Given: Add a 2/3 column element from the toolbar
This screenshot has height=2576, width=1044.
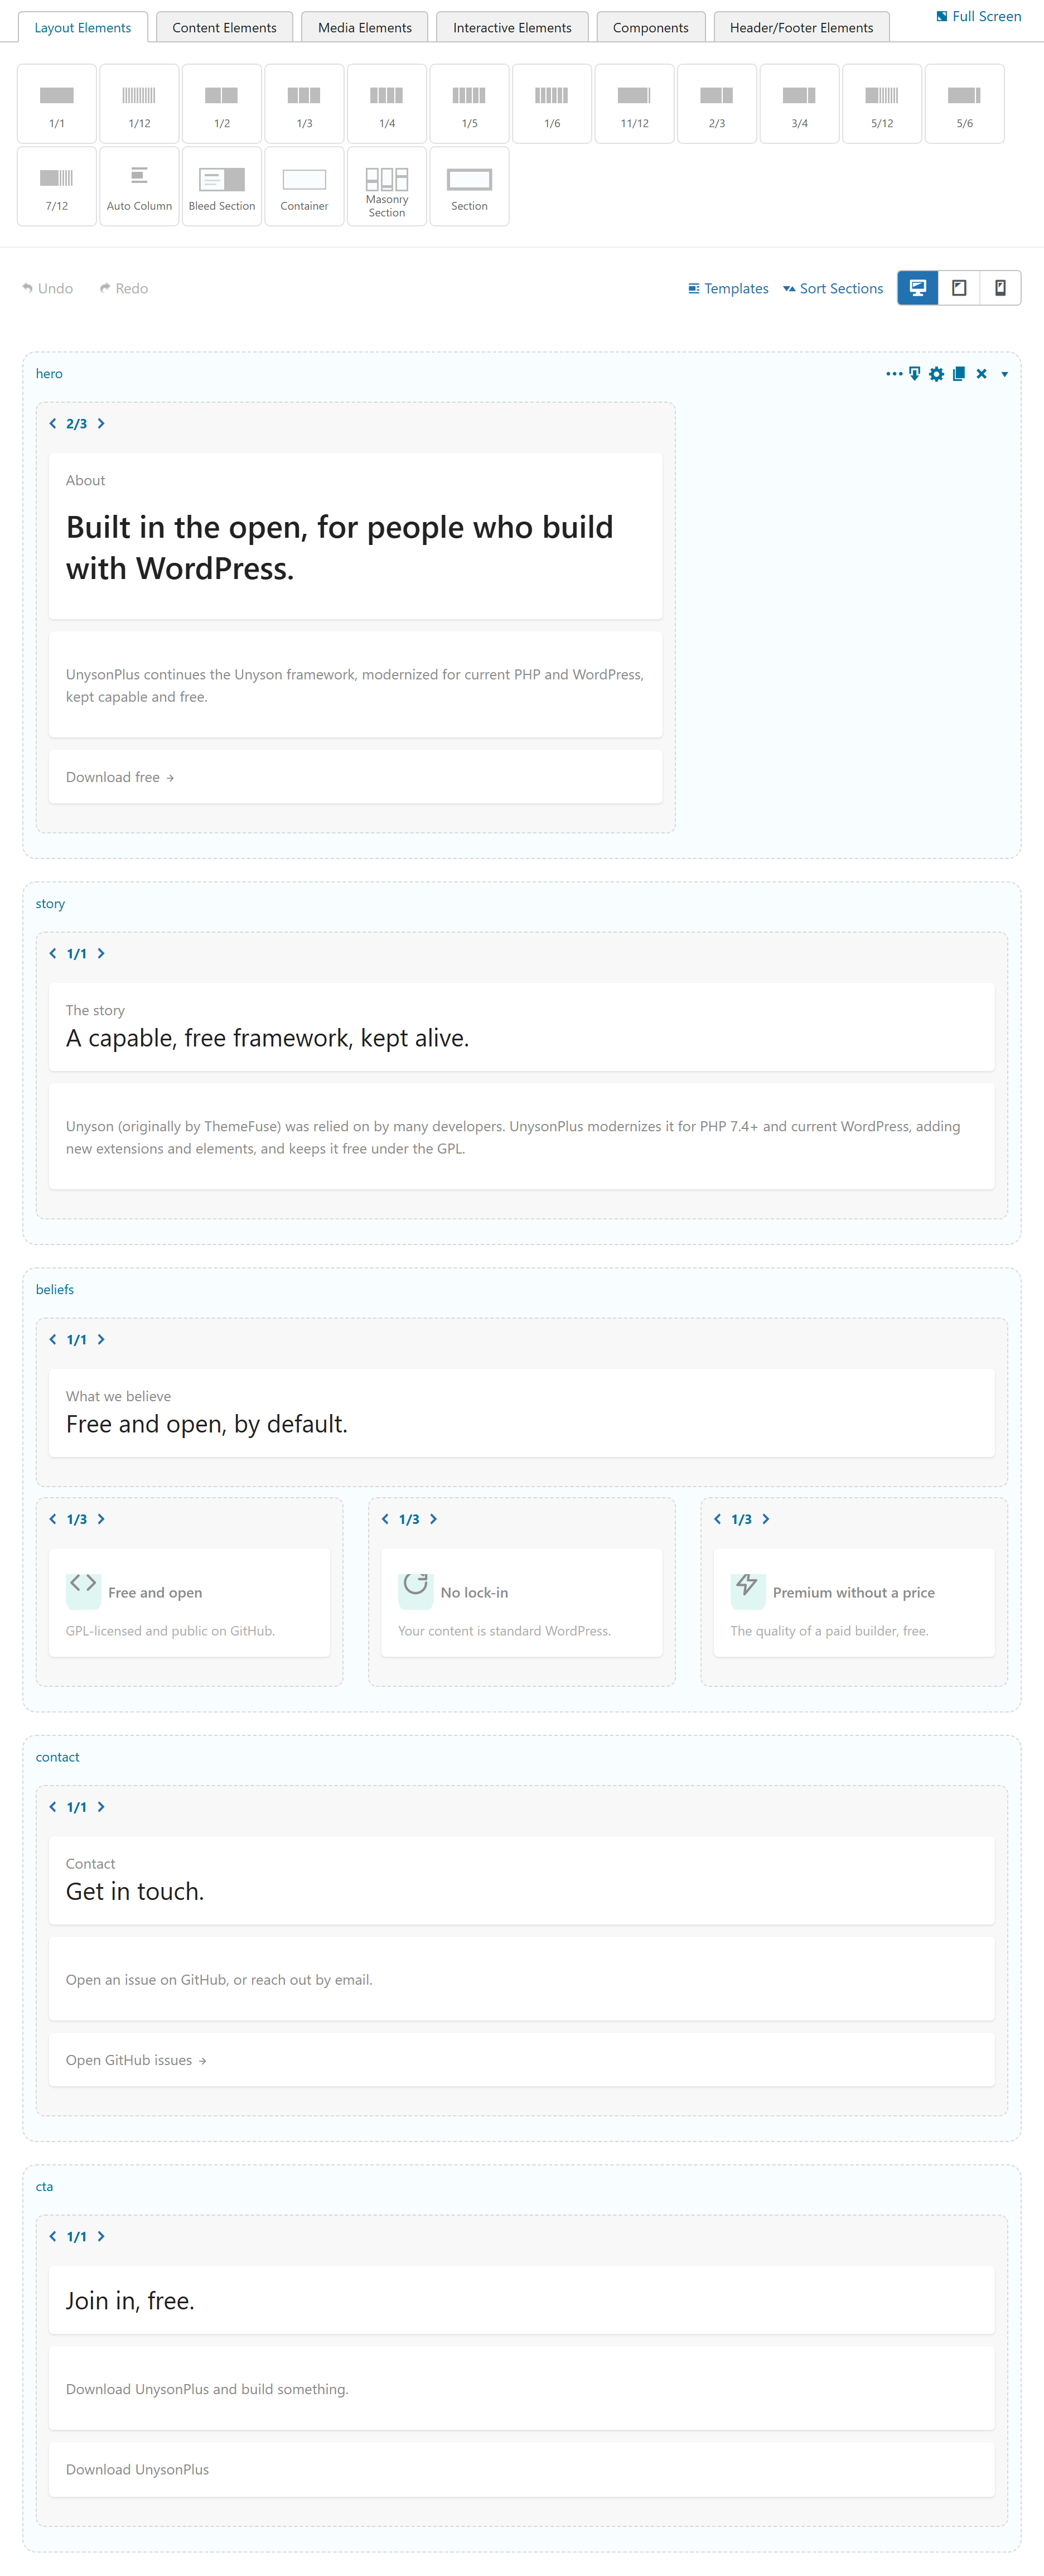Looking at the screenshot, I should [x=717, y=104].
